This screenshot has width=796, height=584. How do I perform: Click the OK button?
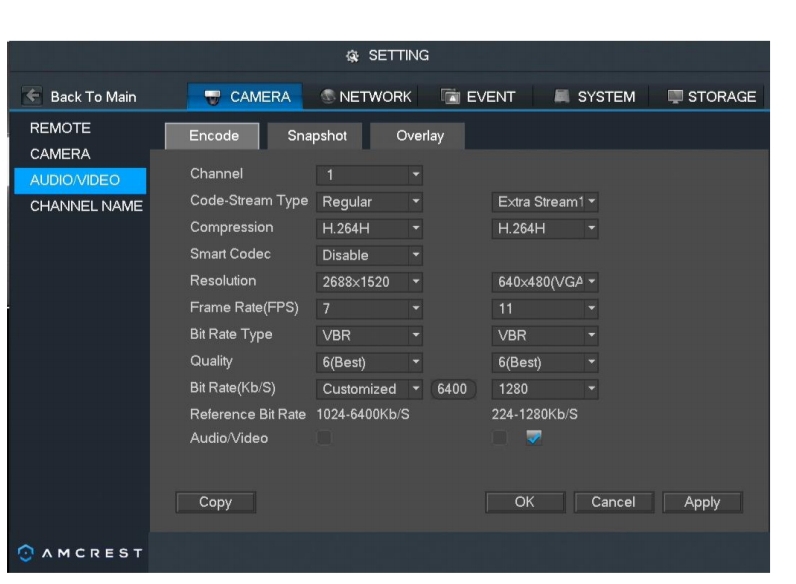[x=525, y=502]
